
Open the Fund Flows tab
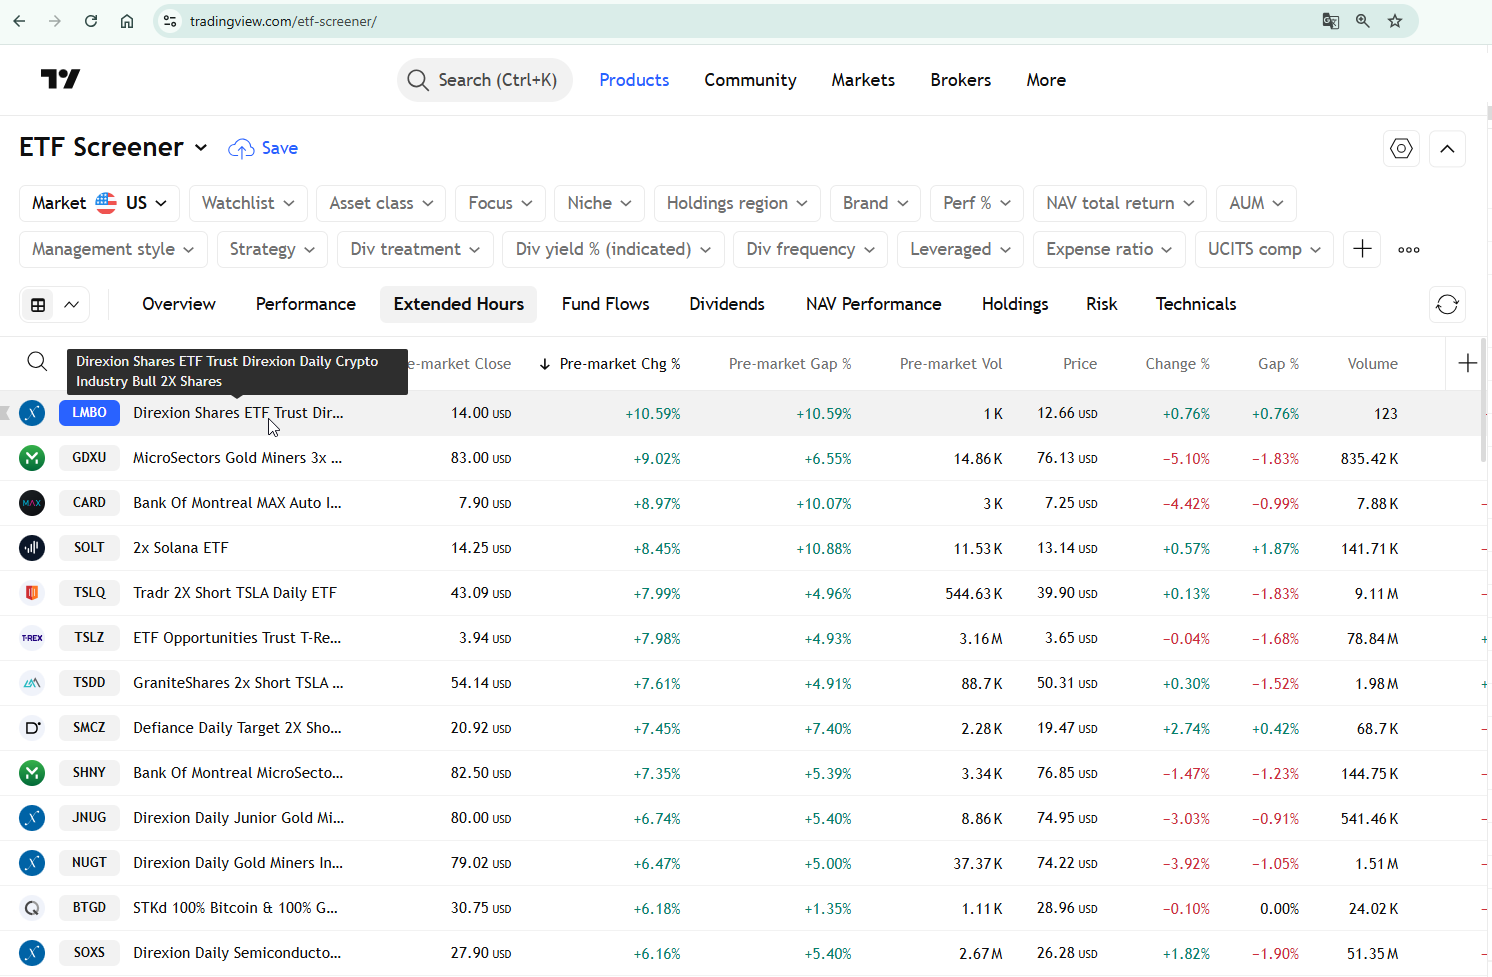606,304
